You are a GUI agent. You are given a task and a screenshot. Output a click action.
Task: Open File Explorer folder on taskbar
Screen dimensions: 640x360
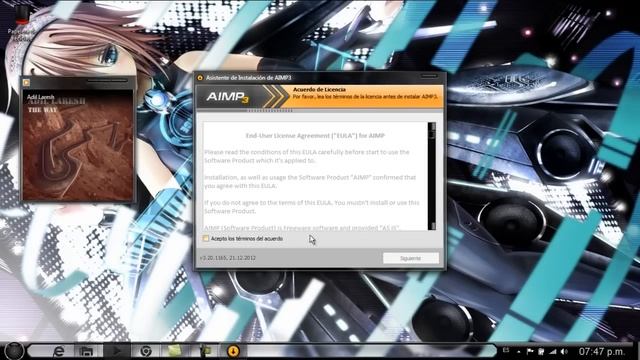pyautogui.click(x=87, y=351)
